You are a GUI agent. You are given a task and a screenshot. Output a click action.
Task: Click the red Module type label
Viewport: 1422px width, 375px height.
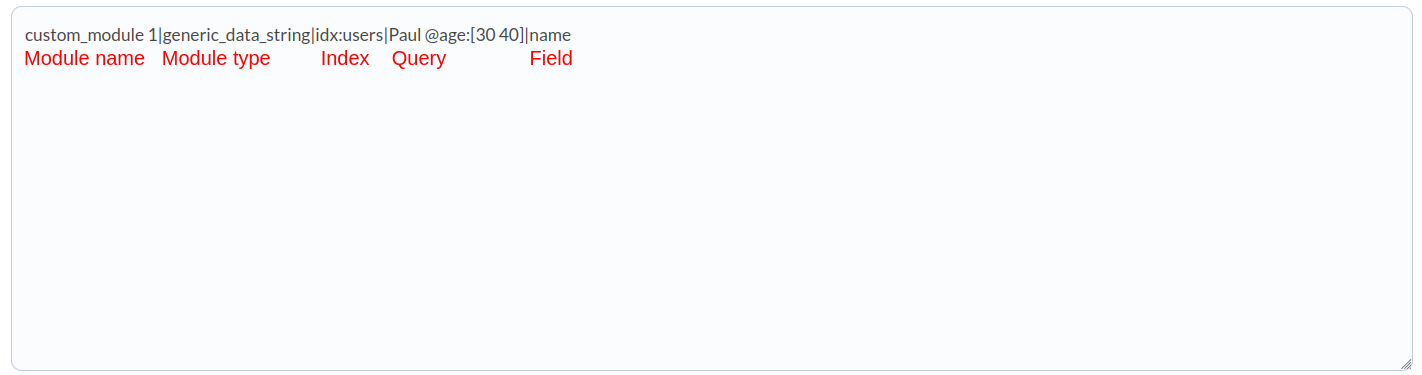pos(216,58)
